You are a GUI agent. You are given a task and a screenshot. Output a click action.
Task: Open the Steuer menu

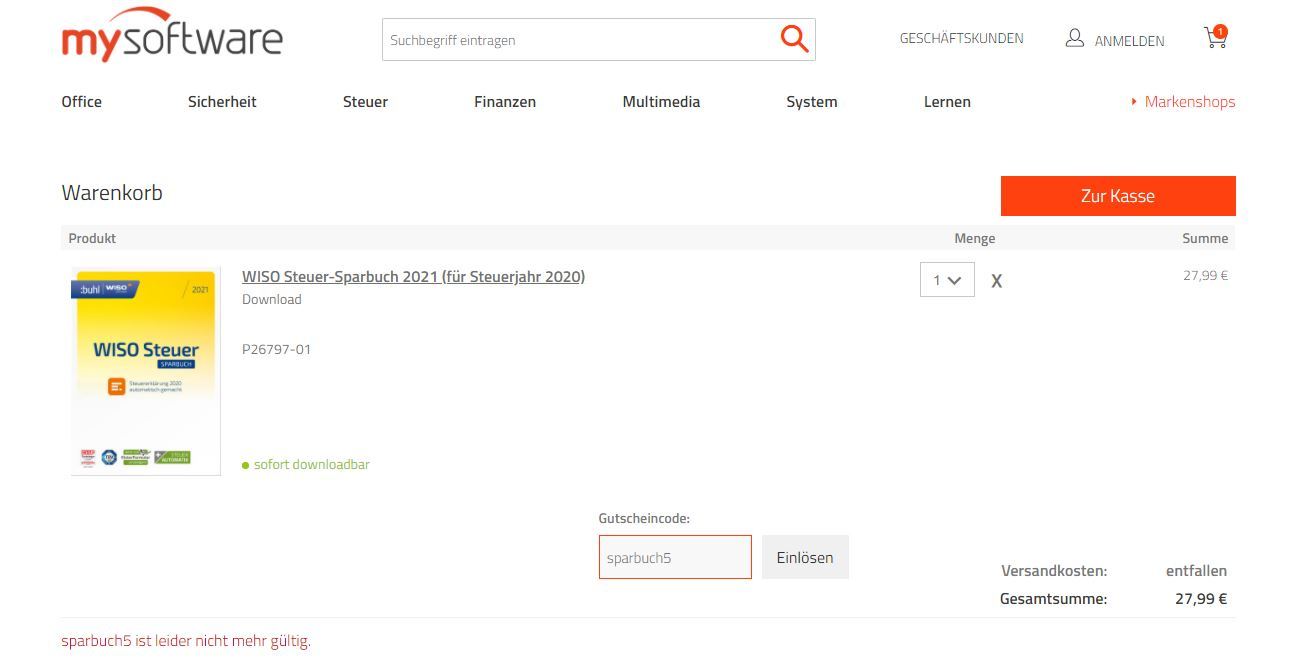point(365,102)
